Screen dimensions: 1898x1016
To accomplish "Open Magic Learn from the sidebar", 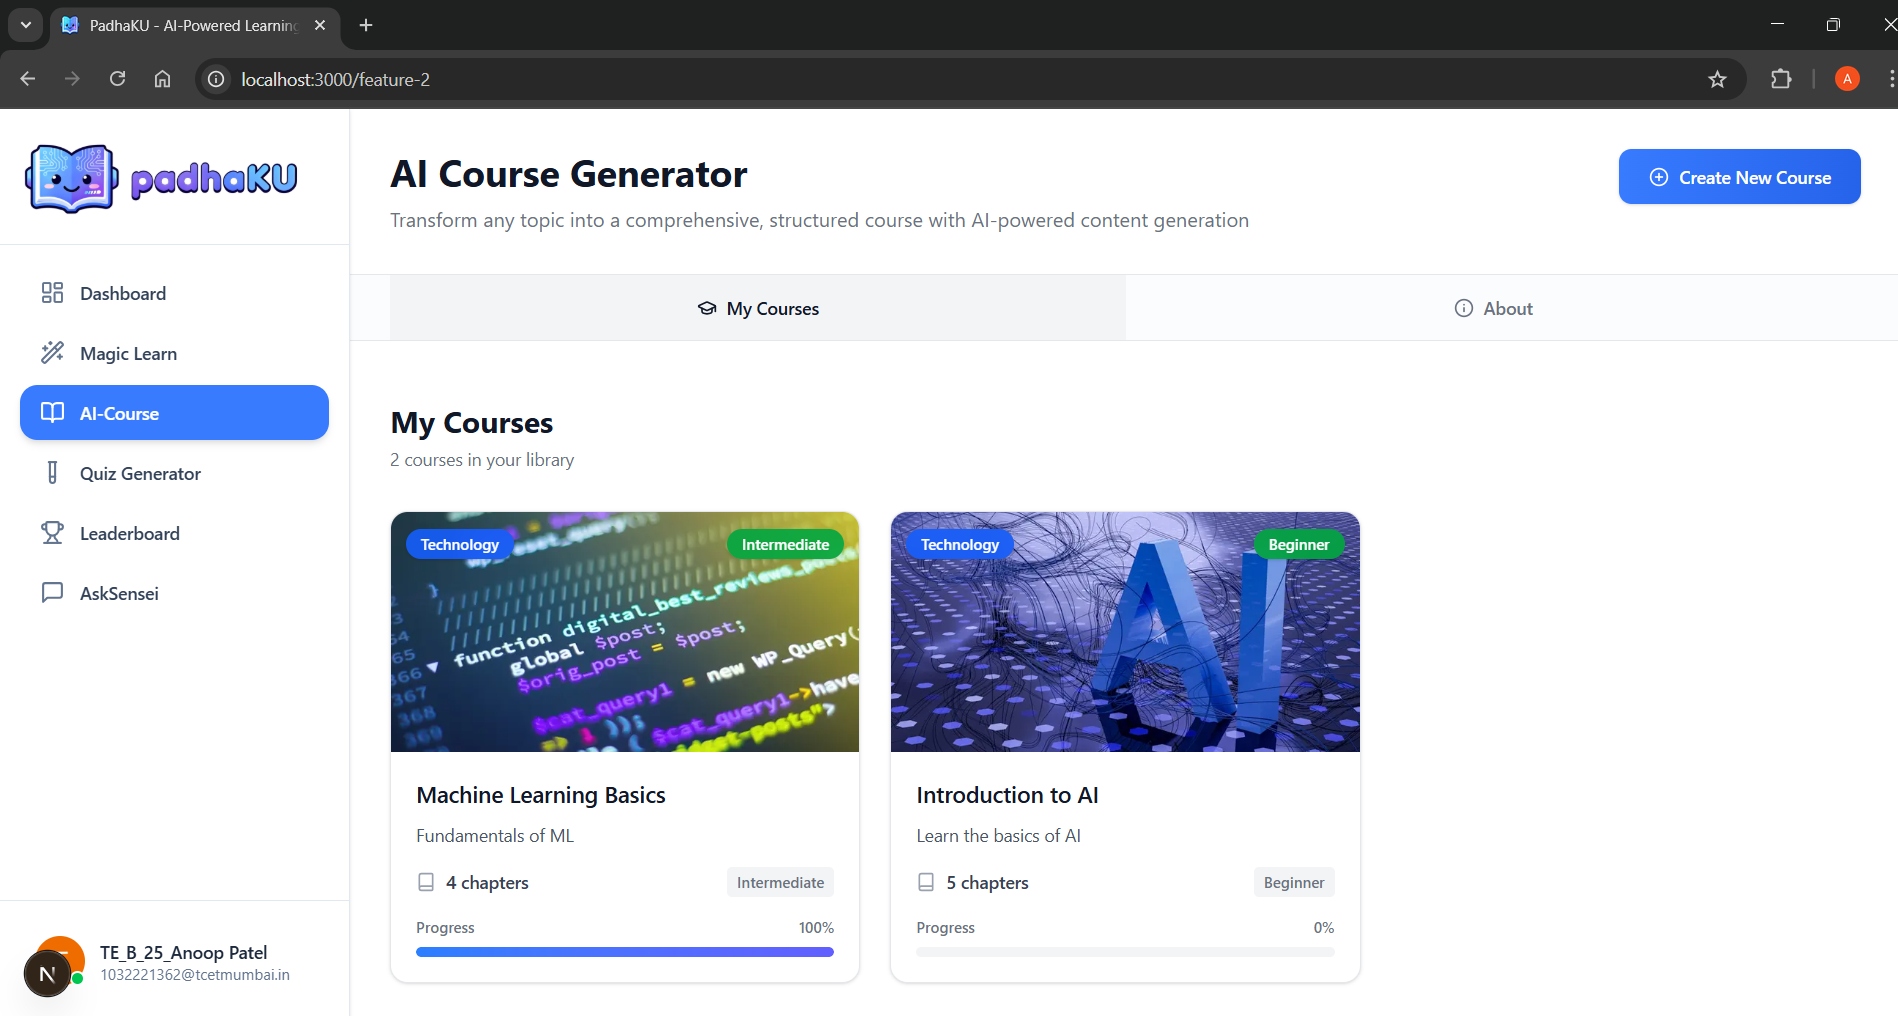I will click(x=174, y=353).
